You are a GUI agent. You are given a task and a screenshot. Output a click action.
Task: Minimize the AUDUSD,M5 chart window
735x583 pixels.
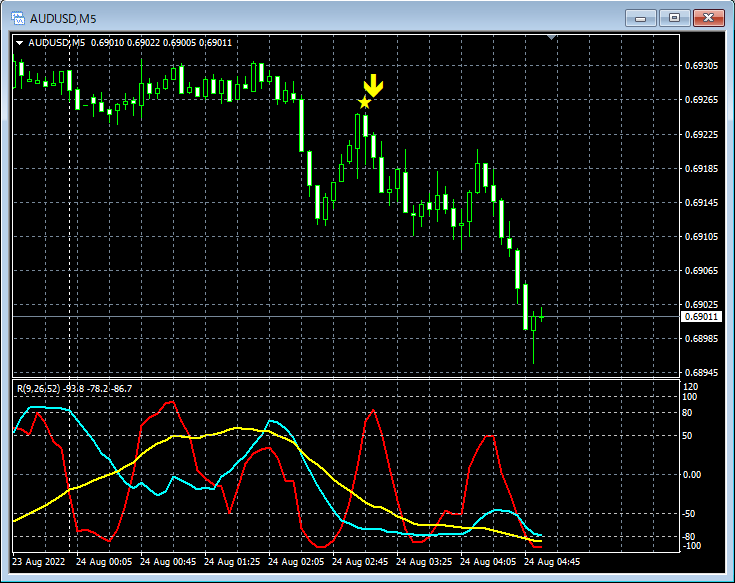[640, 18]
